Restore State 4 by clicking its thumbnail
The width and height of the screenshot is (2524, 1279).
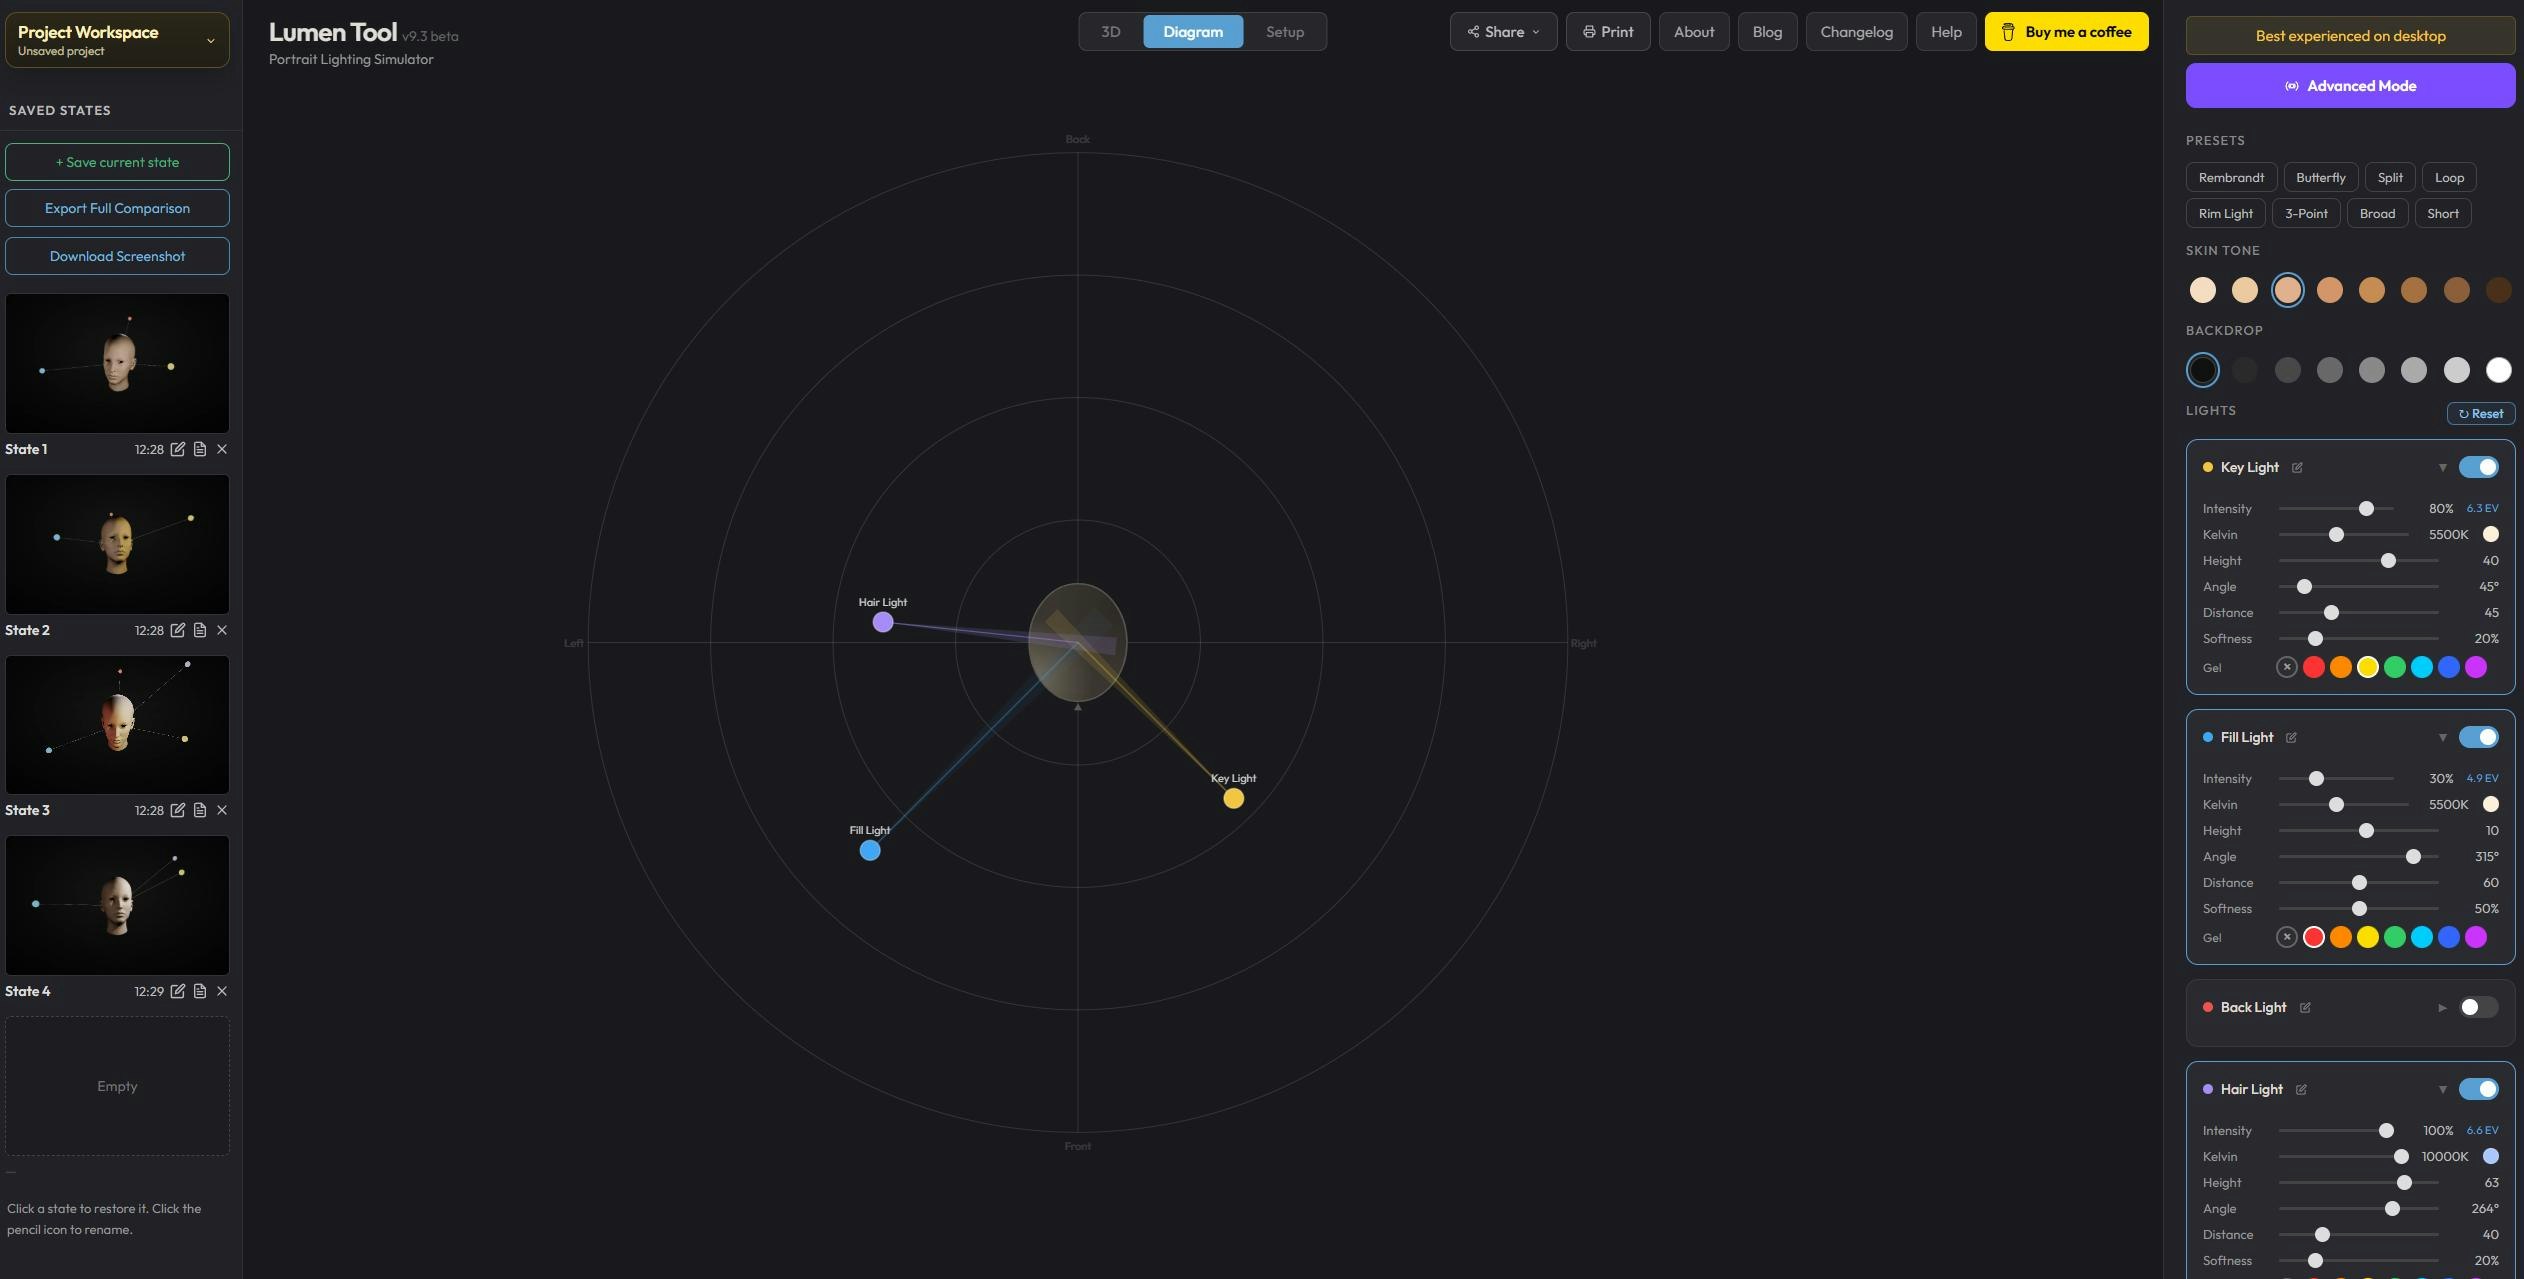tap(117, 905)
